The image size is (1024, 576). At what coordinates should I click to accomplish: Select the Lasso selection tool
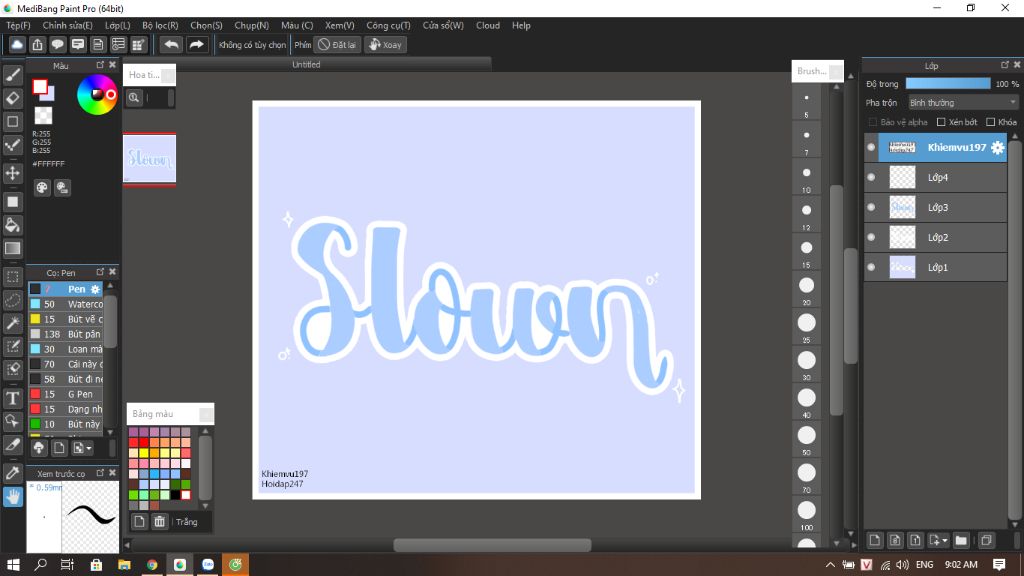point(12,300)
